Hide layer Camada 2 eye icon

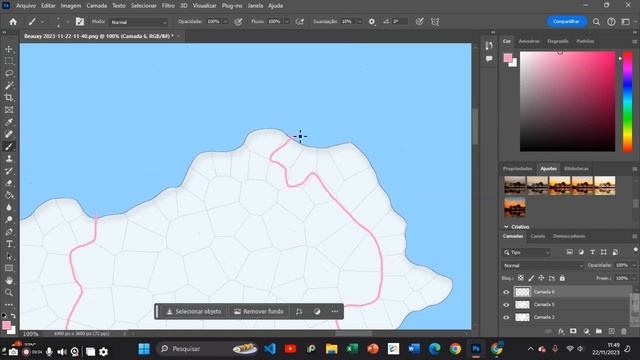click(x=506, y=317)
